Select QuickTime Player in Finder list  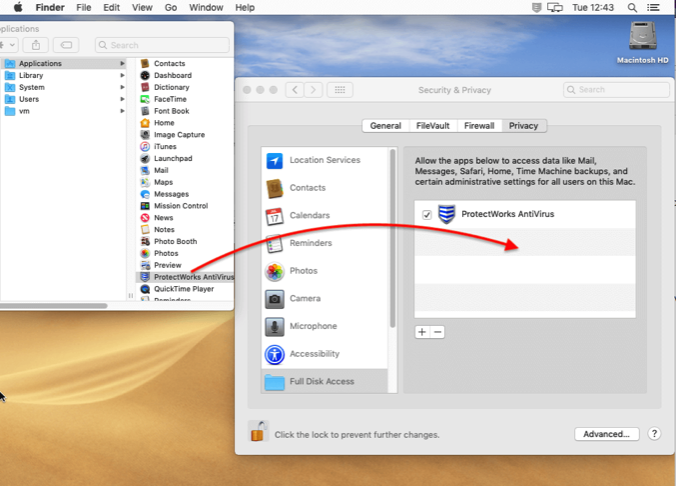[x=185, y=289]
